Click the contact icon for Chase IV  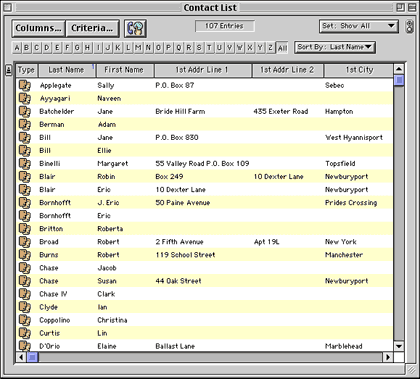tap(25, 294)
